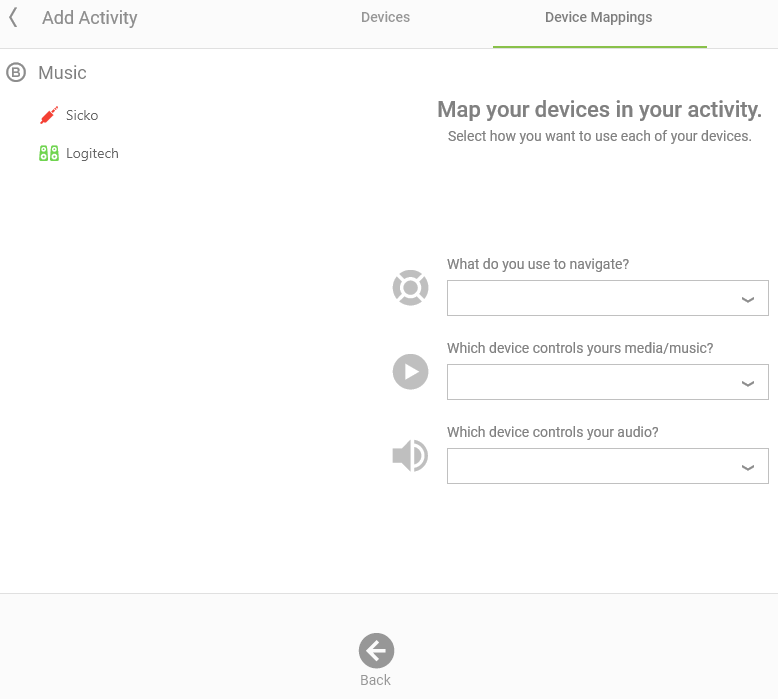
Task: Click the back chevron beside Add Activity
Action: tap(13, 17)
